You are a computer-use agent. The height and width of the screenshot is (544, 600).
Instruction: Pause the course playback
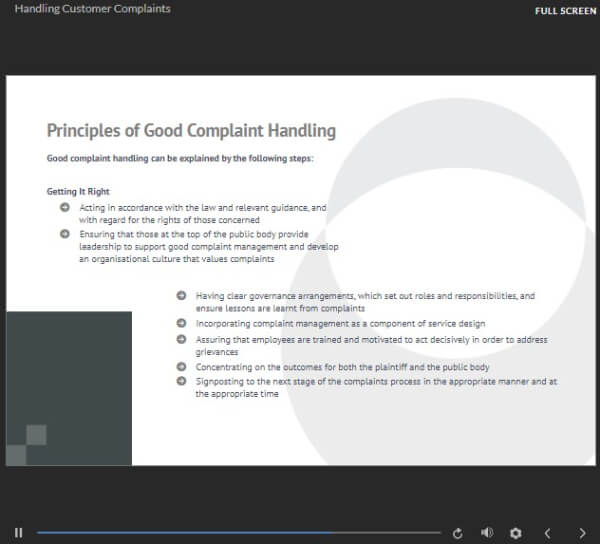tap(18, 533)
